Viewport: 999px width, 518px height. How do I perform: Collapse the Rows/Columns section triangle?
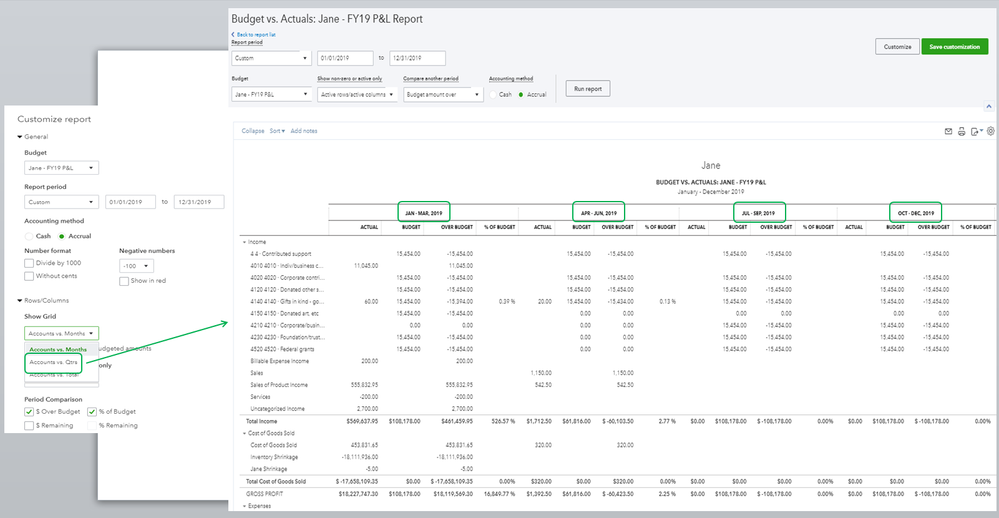pos(19,300)
